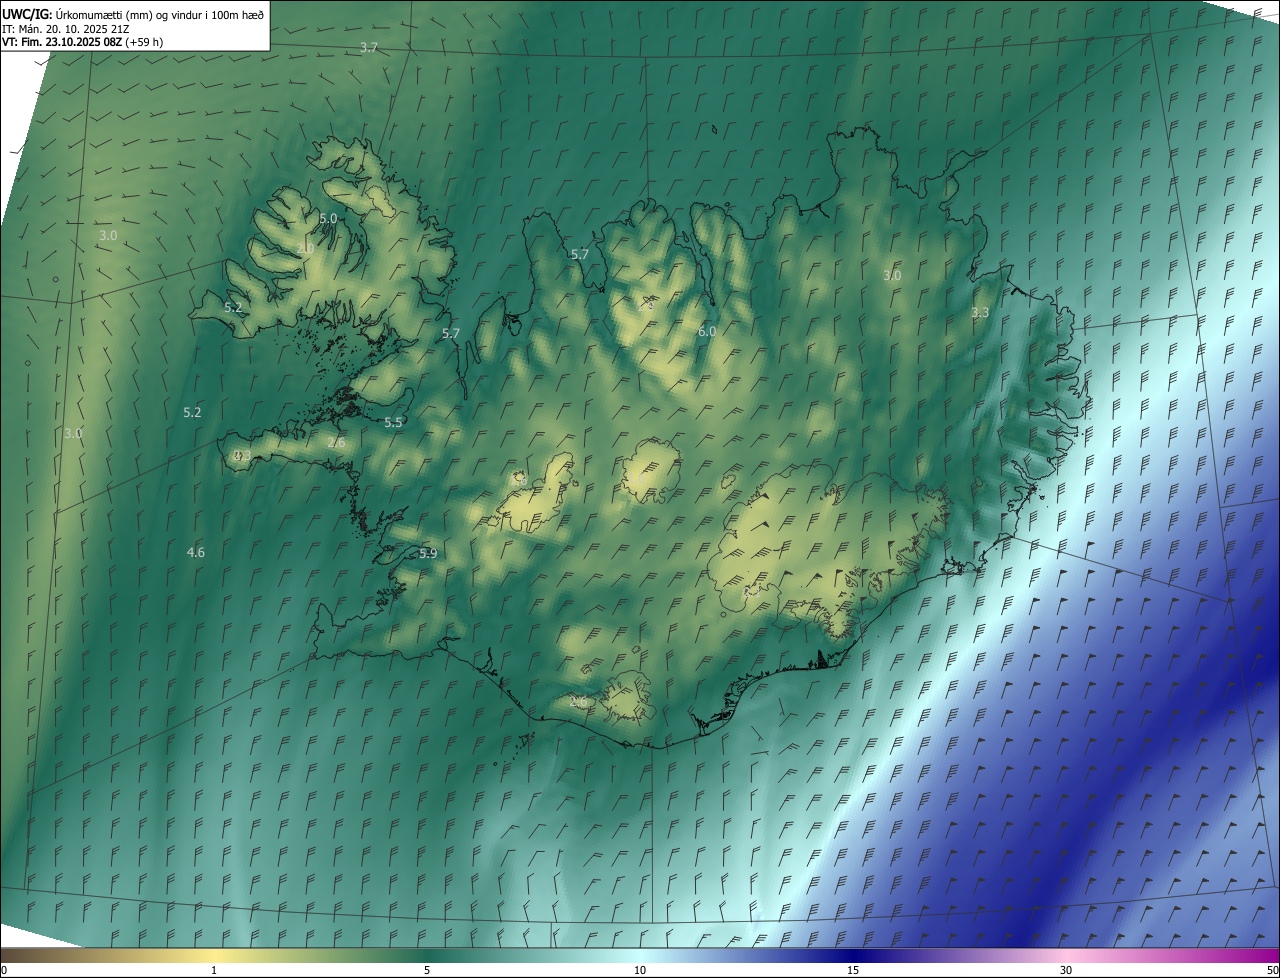The width and height of the screenshot is (1280, 978).
Task: Click the colour scale tick label 10
Action: click(640, 970)
